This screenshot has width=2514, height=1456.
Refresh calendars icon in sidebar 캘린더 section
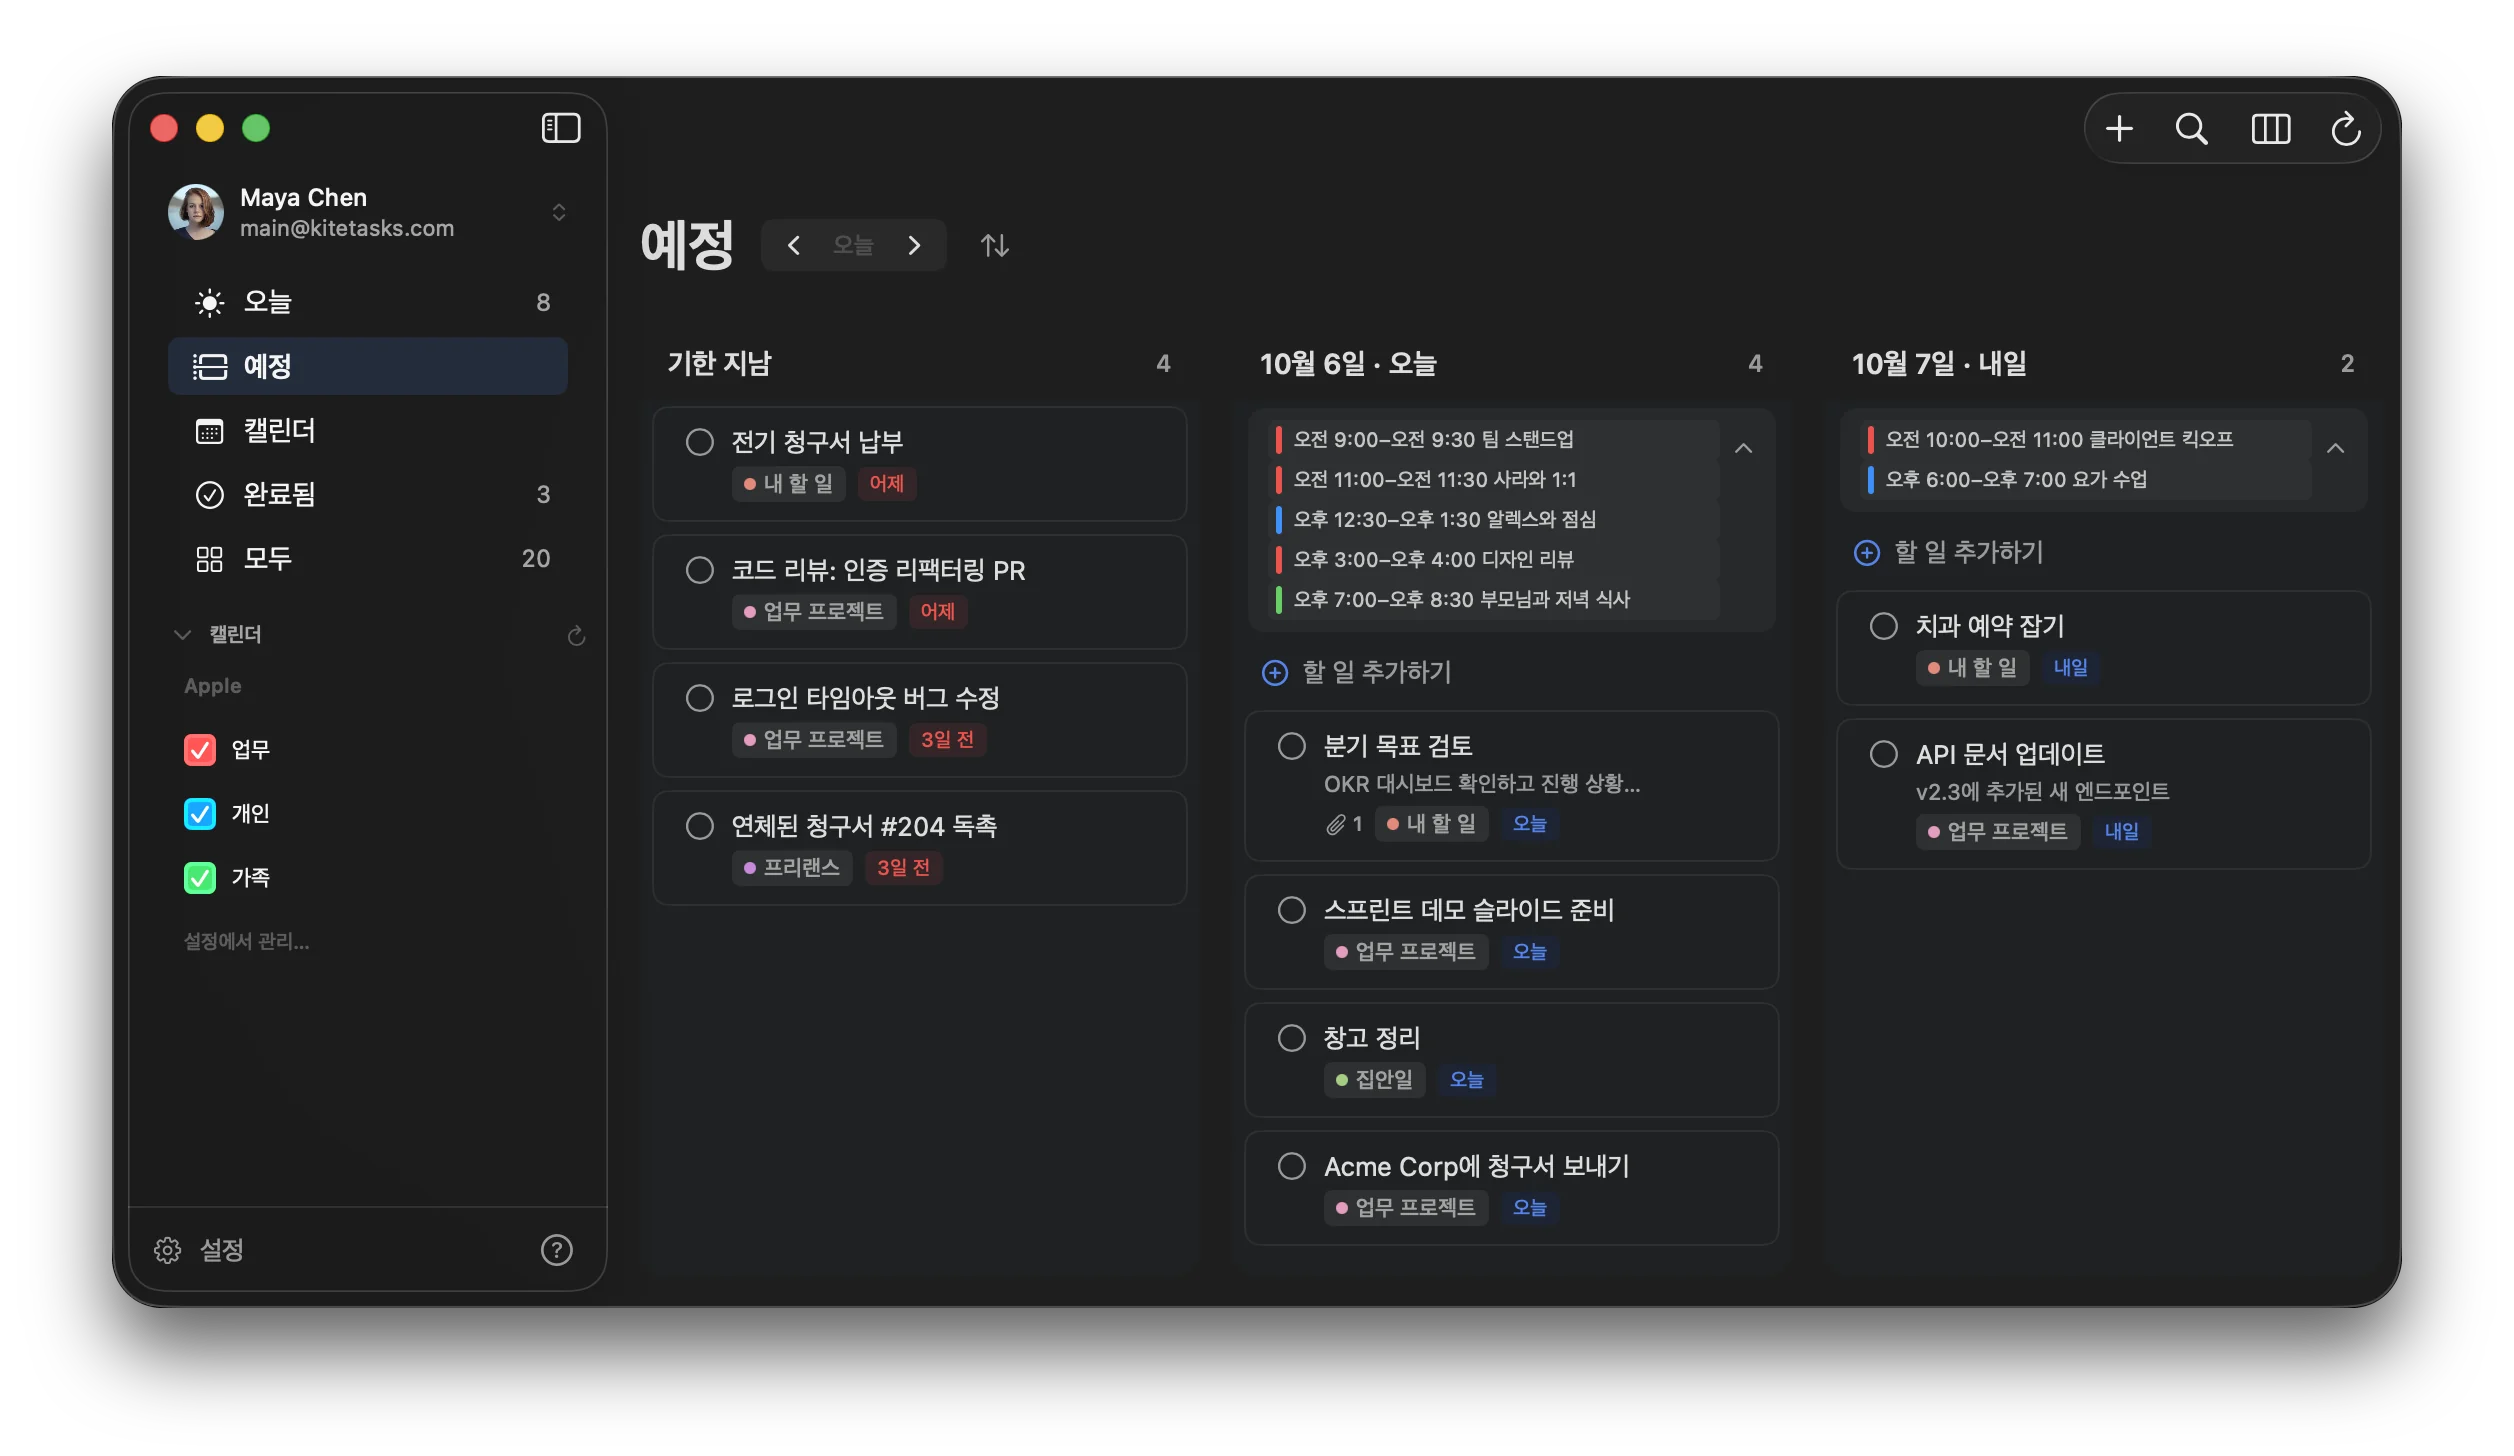click(576, 635)
